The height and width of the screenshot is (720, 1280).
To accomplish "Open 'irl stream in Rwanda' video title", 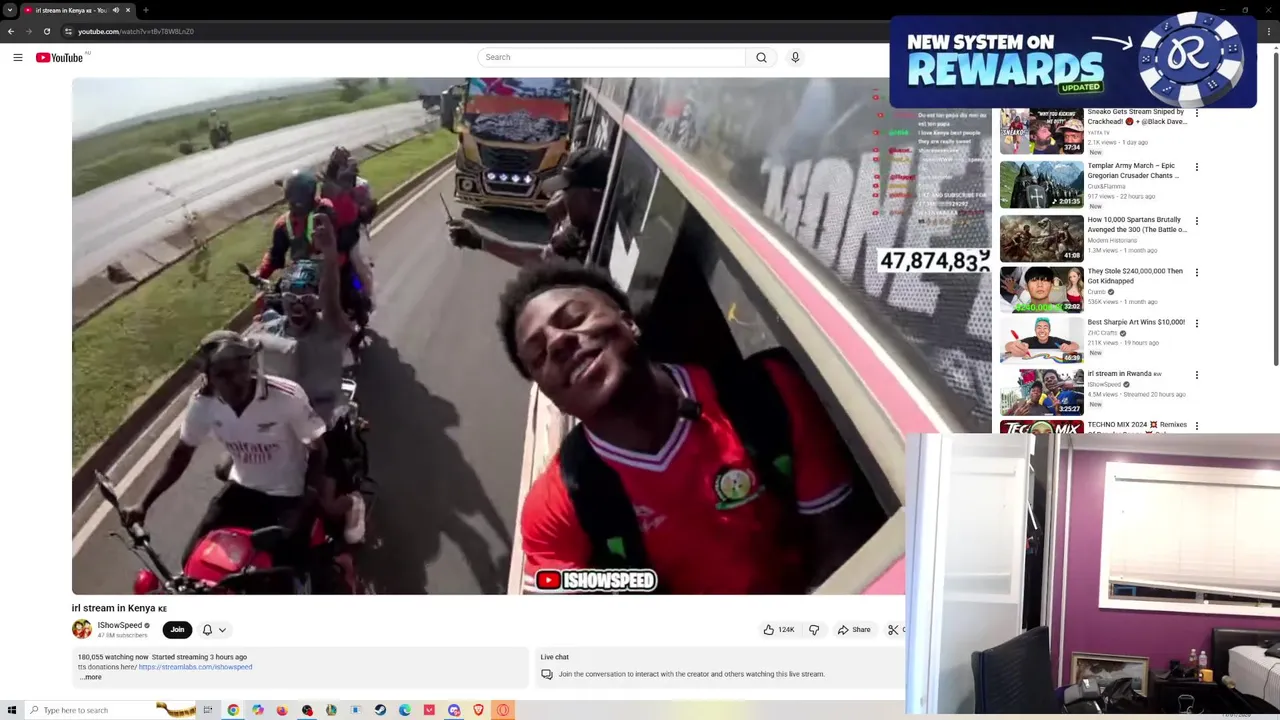I will (x=1124, y=374).
